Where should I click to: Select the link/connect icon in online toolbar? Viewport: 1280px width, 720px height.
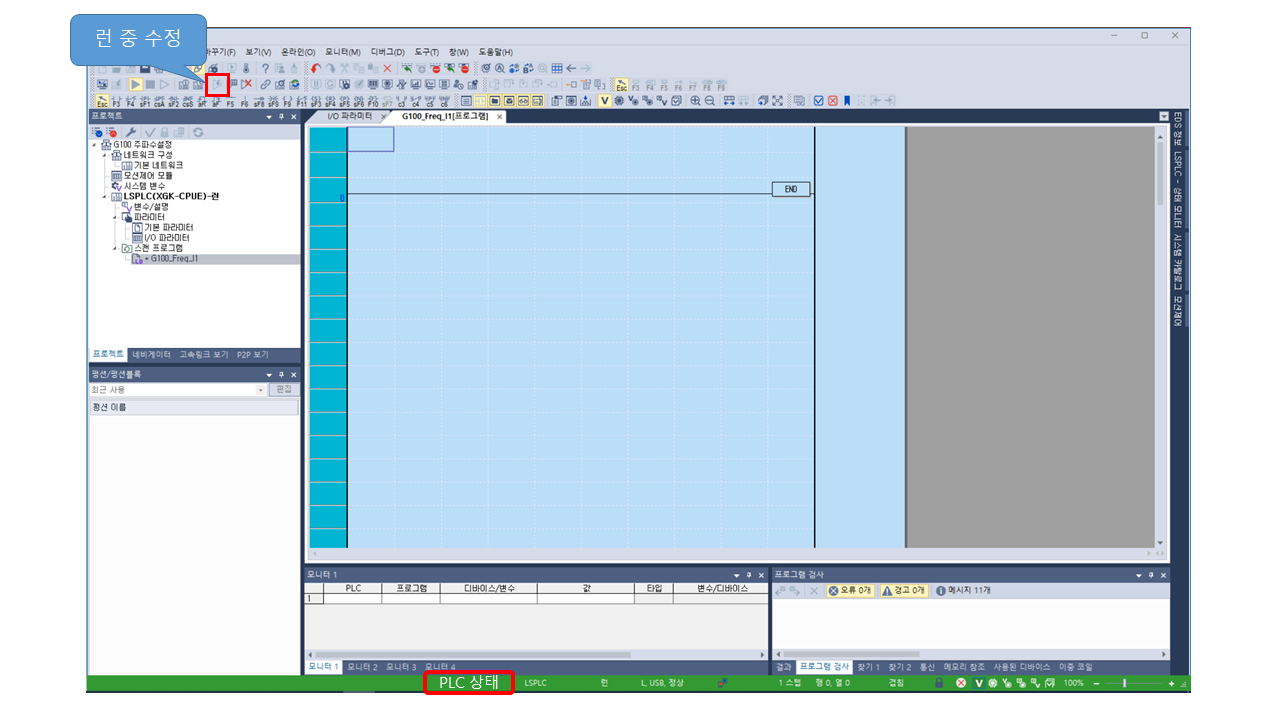[x=265, y=84]
